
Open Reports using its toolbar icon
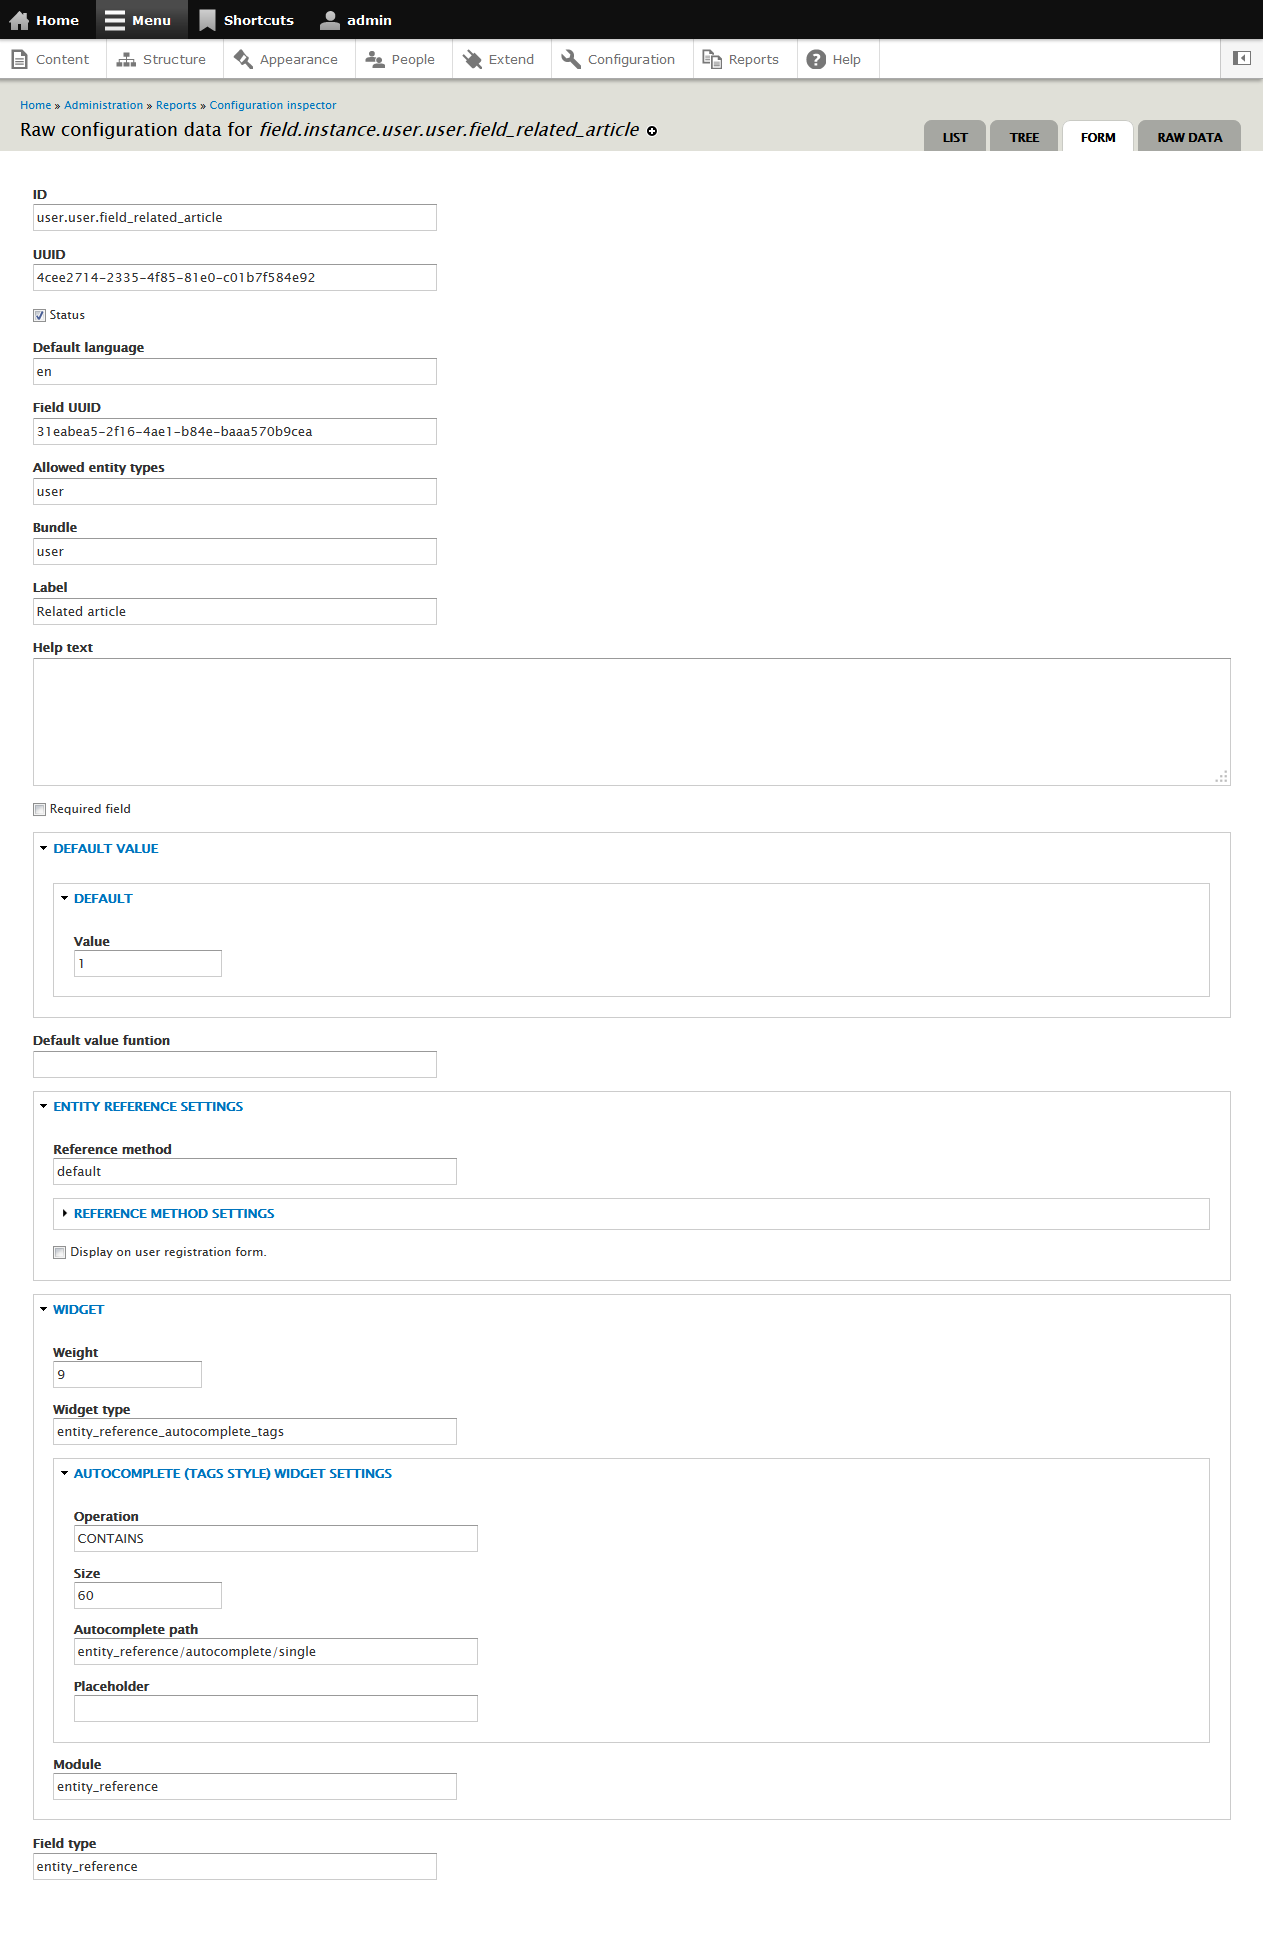[x=712, y=59]
